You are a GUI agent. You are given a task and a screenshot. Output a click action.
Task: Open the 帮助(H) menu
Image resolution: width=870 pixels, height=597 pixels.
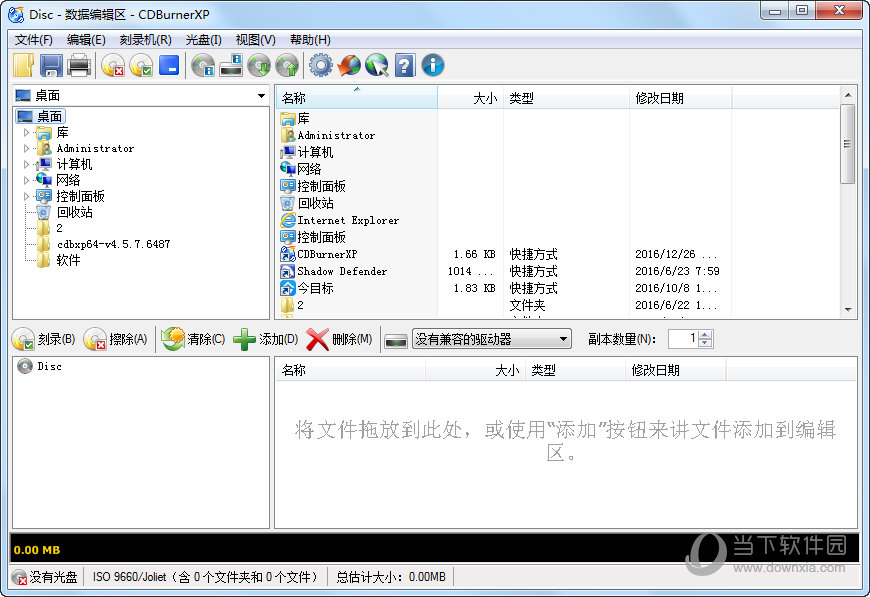310,40
